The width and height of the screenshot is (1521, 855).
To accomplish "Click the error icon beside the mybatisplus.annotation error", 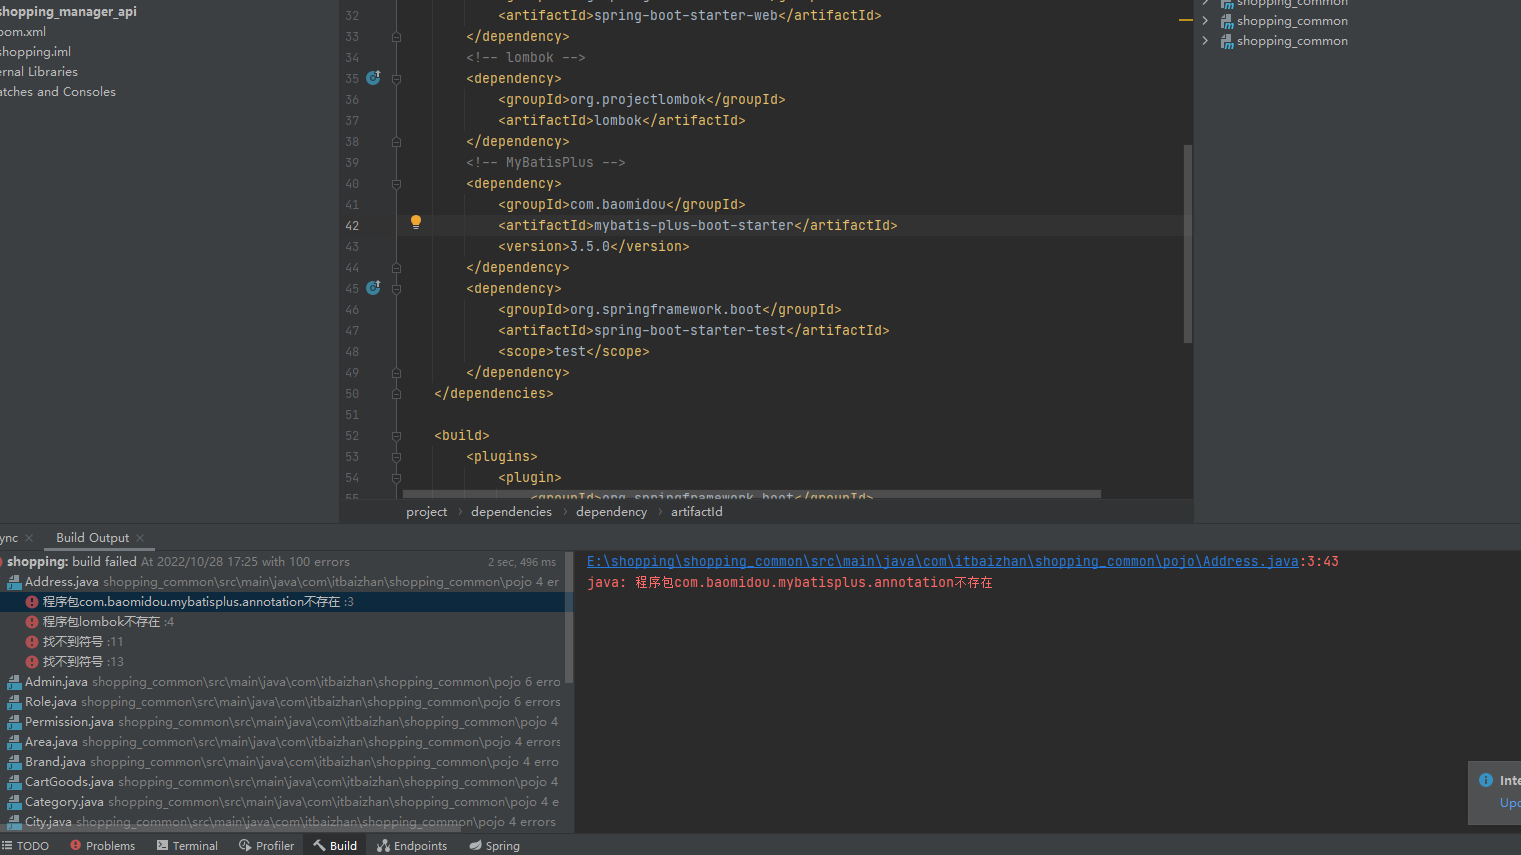I will (32, 602).
